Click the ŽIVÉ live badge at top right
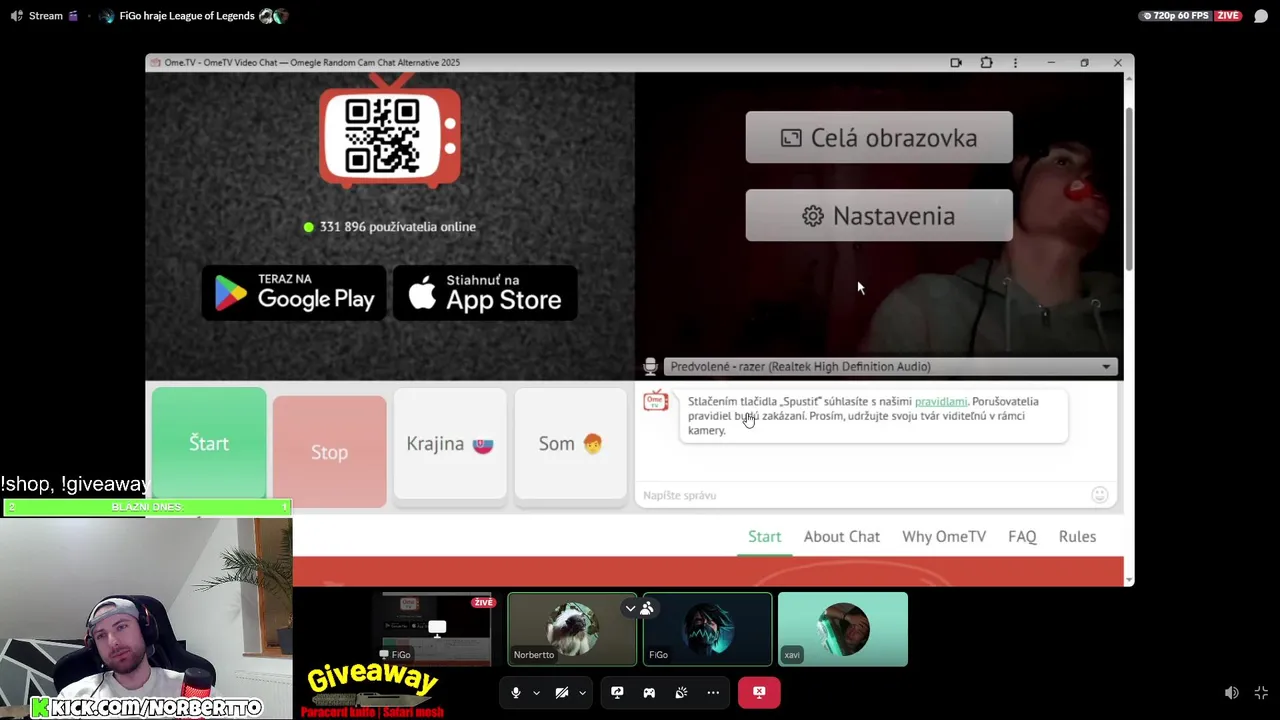Screen dimensions: 1280x720 [1228, 16]
